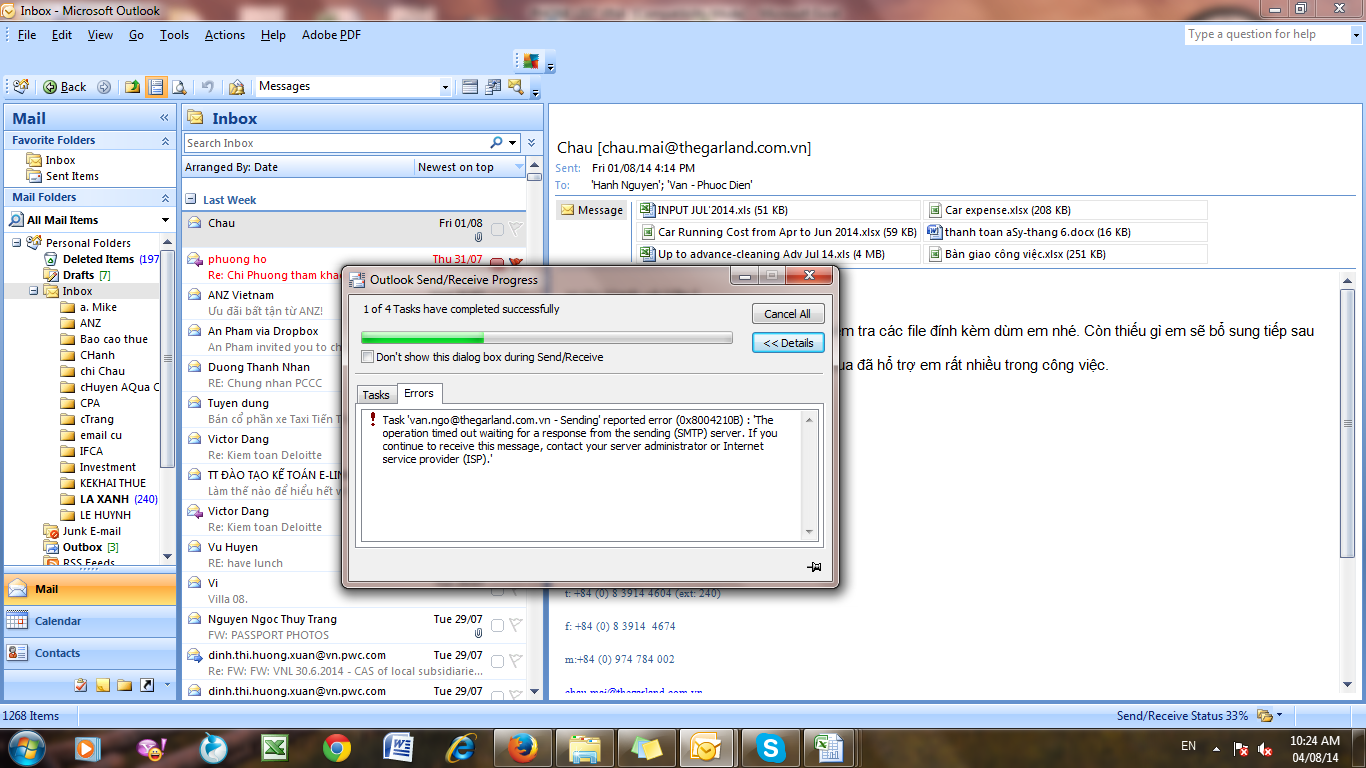
Task: Flag the Nguyen Ngoc Thuy Trang email
Action: (x=516, y=626)
